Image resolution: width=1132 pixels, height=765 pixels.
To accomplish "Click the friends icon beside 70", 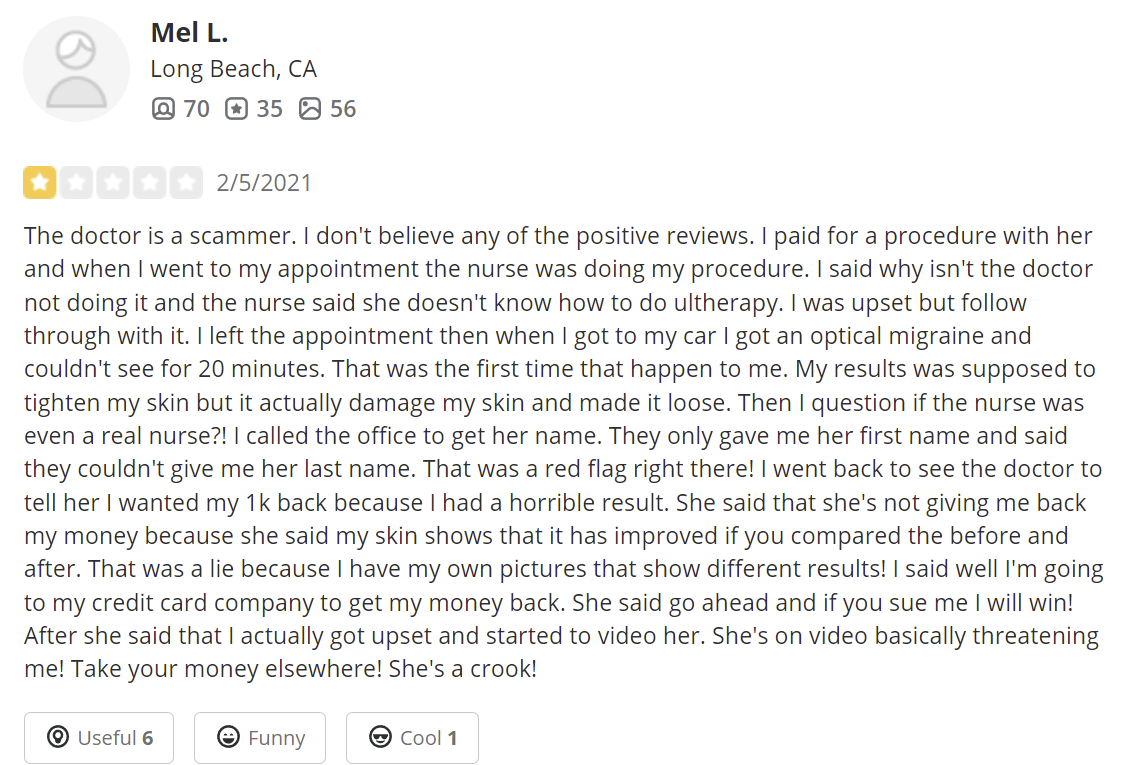I will (163, 109).
